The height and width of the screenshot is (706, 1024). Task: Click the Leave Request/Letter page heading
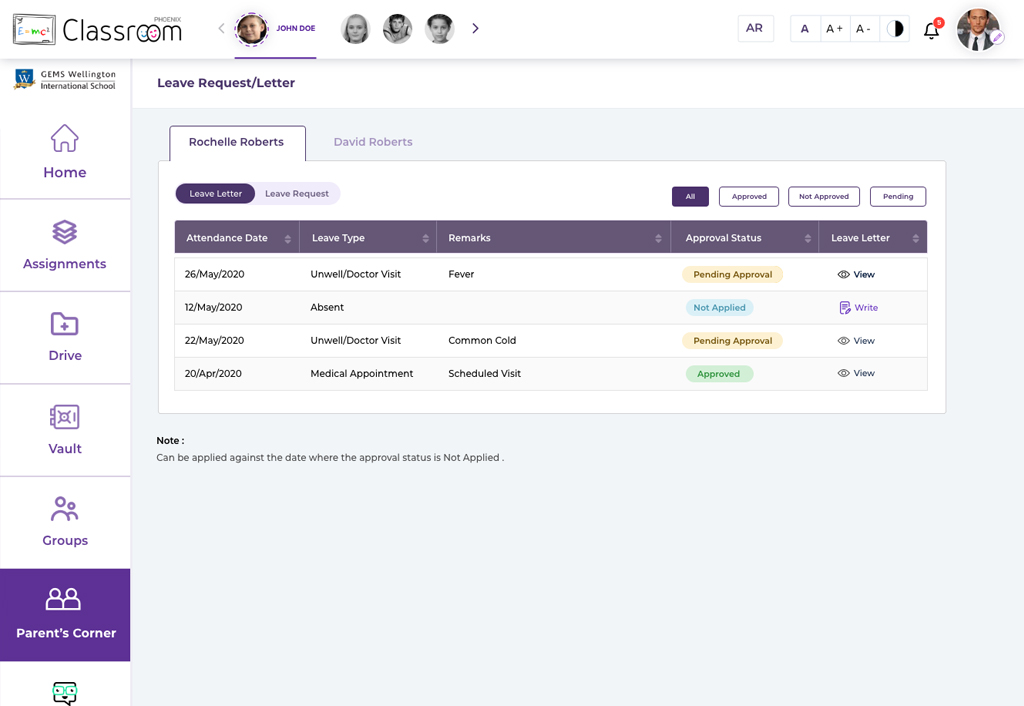pyautogui.click(x=226, y=83)
